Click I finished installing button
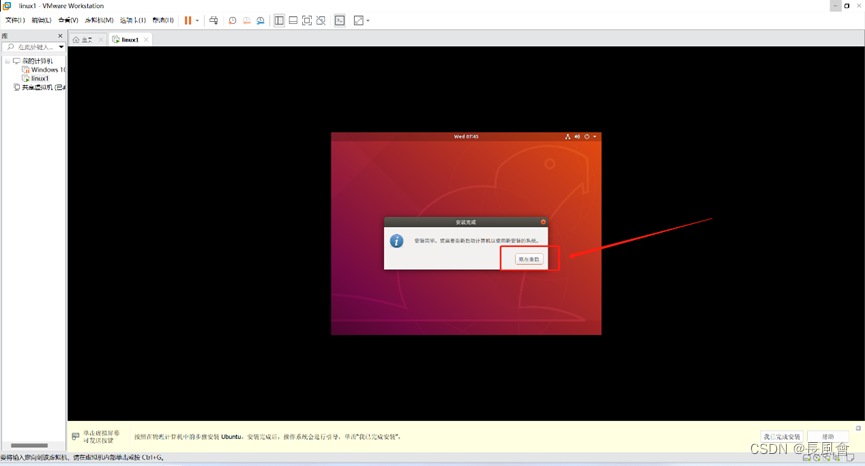865x466 pixels. tap(782, 437)
